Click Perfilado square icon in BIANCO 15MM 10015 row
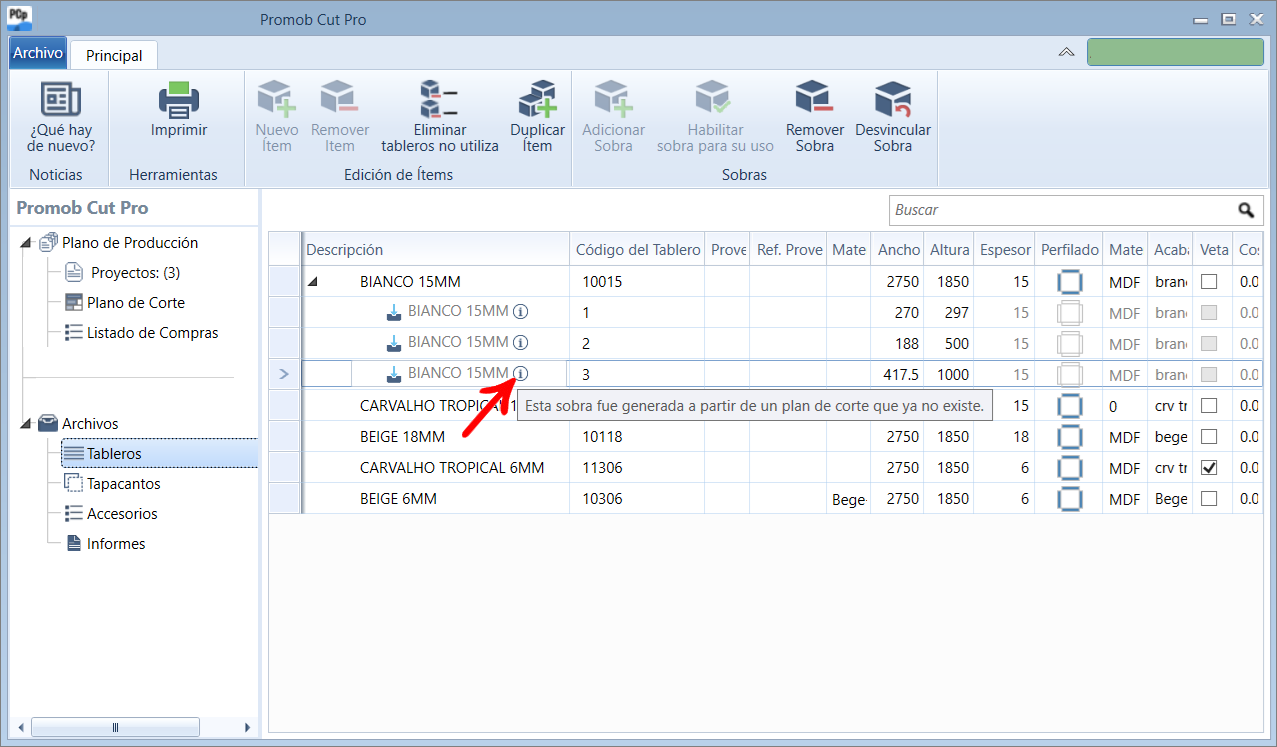 (x=1070, y=282)
